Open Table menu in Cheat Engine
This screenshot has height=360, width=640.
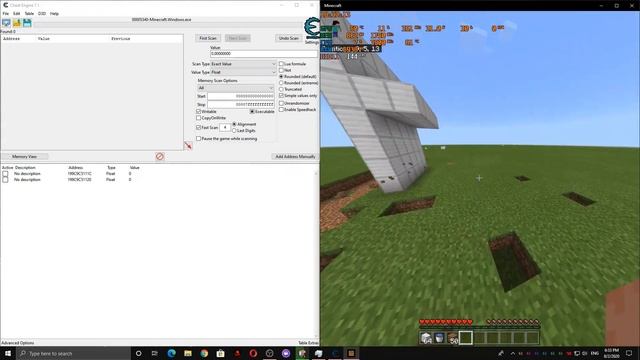click(29, 13)
